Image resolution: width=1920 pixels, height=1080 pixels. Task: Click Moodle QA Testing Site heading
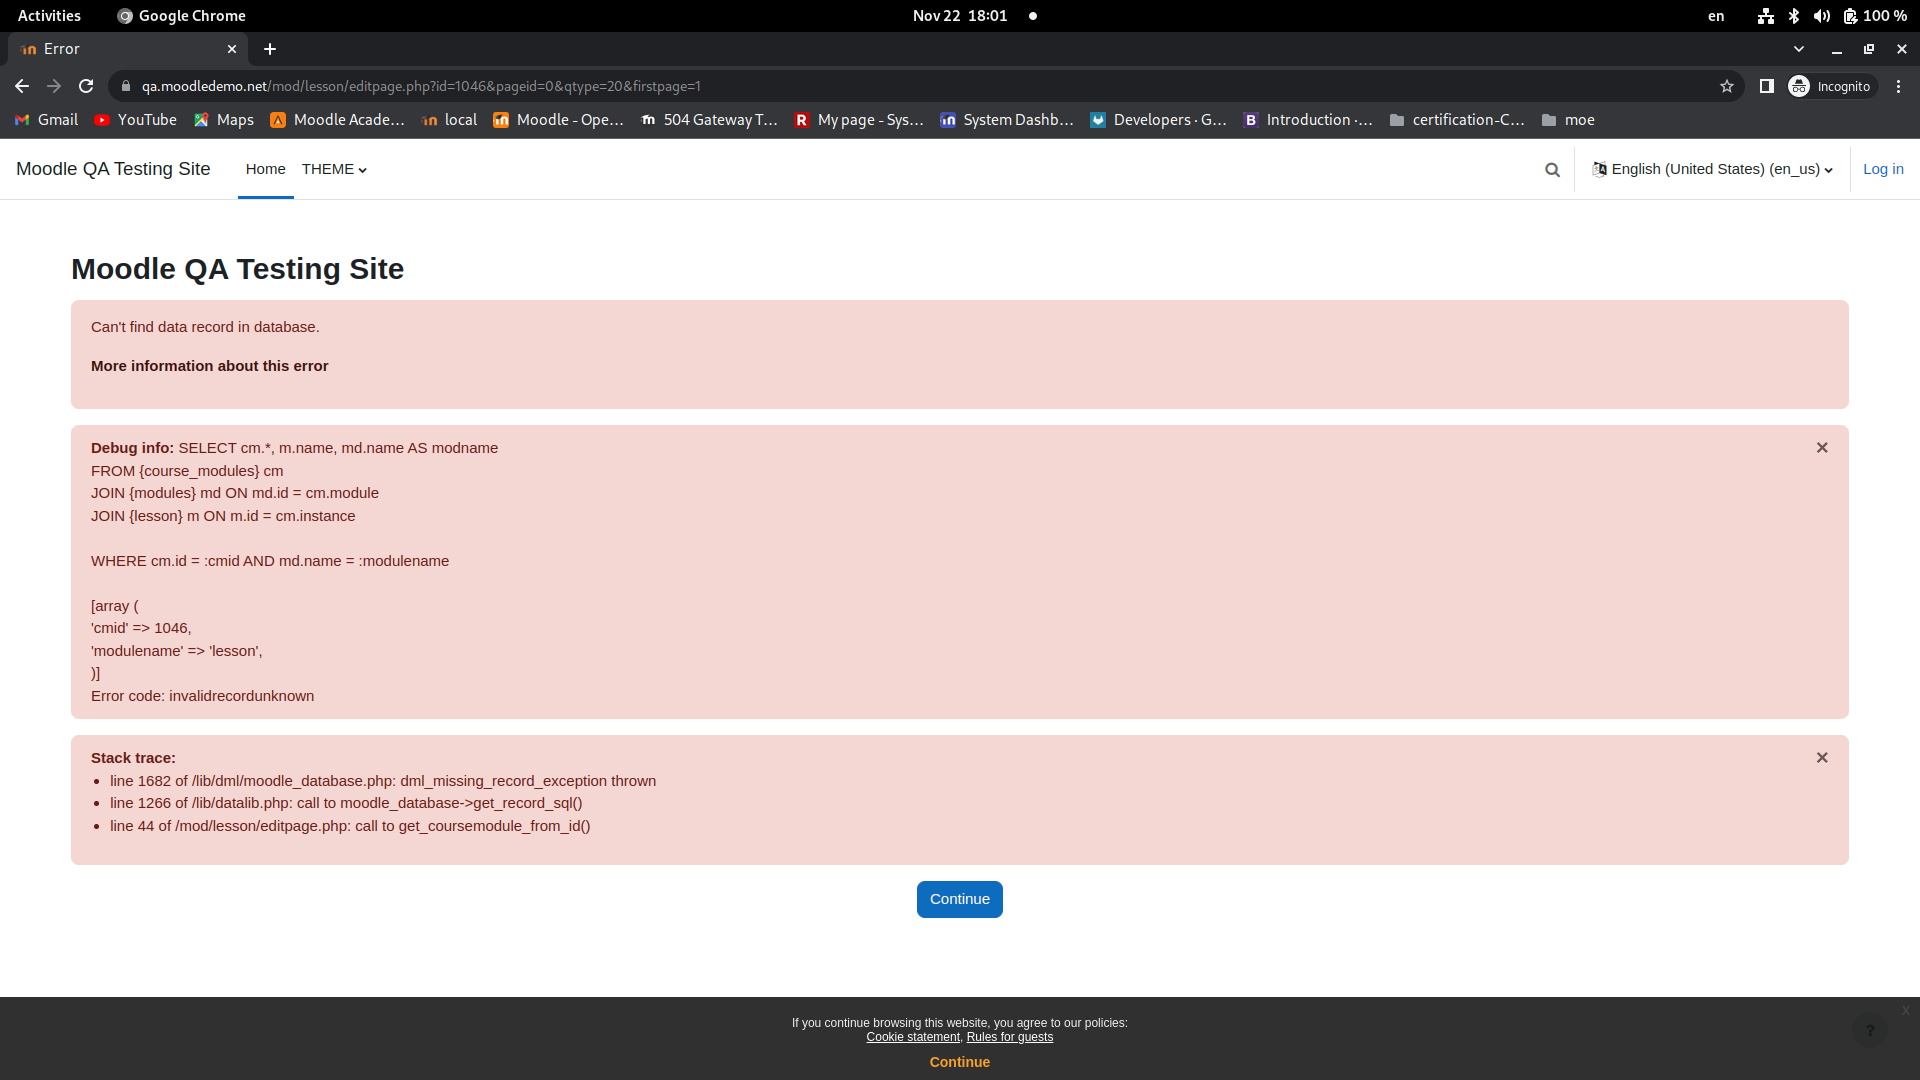tap(237, 269)
